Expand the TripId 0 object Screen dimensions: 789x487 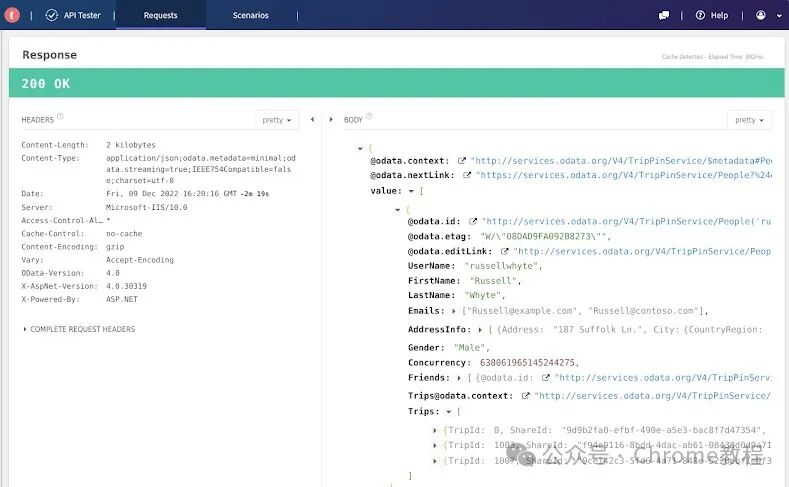tap(435, 431)
